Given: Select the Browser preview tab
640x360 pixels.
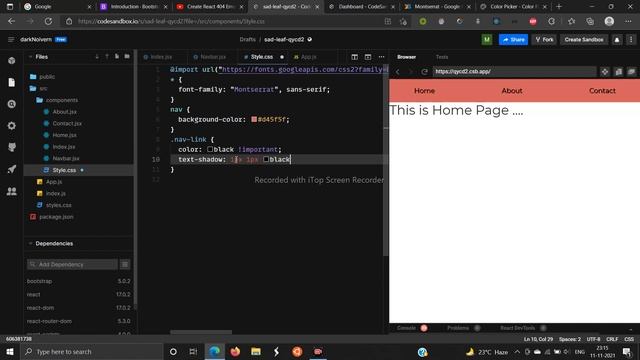Looking at the screenshot, I should (407, 57).
